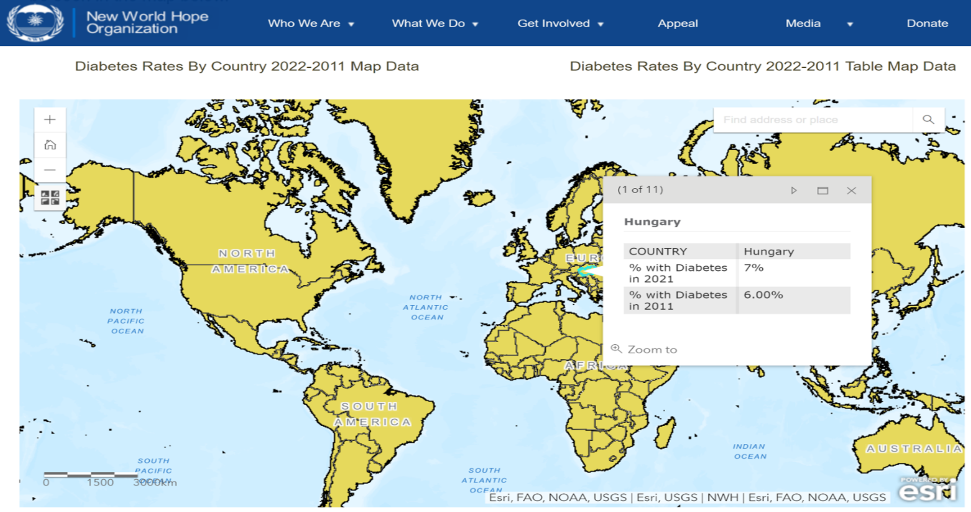
Task: Open Diabetes Rates By Country Map Data
Action: point(247,66)
